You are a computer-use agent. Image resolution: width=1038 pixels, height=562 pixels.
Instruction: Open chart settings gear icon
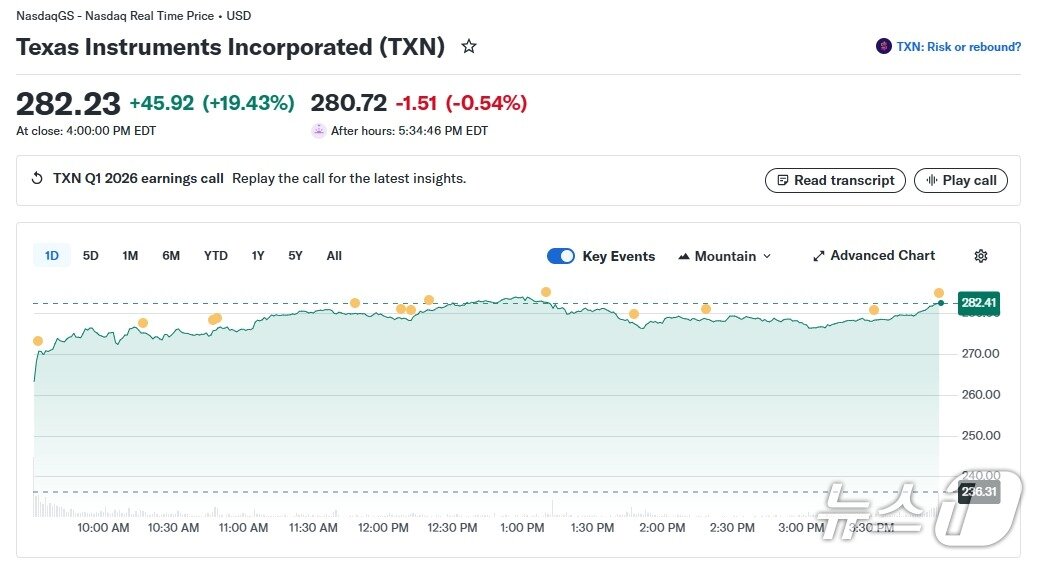click(x=980, y=256)
